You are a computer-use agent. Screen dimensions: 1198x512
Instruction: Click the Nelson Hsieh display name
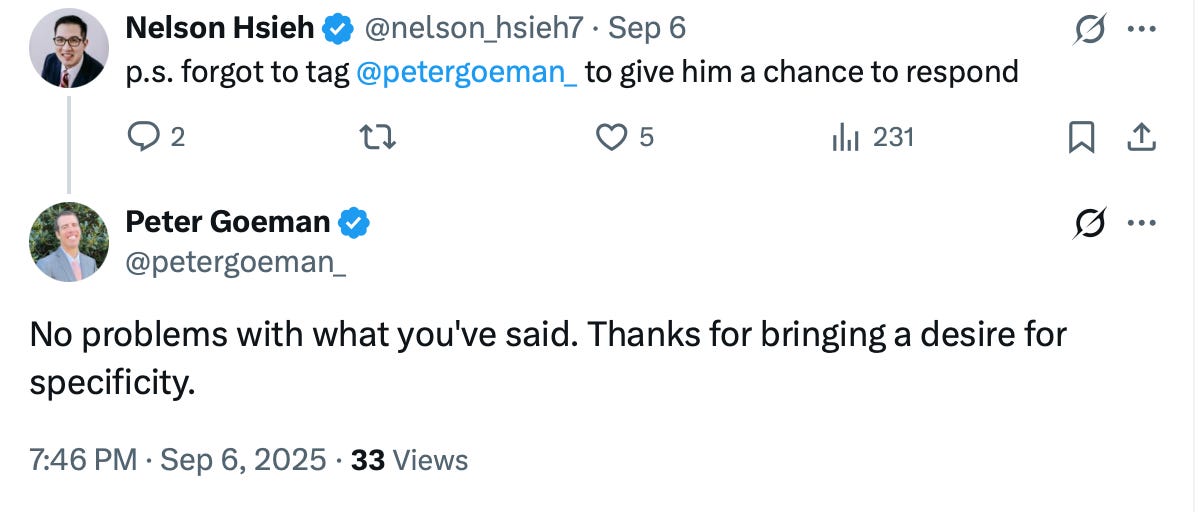tap(219, 29)
